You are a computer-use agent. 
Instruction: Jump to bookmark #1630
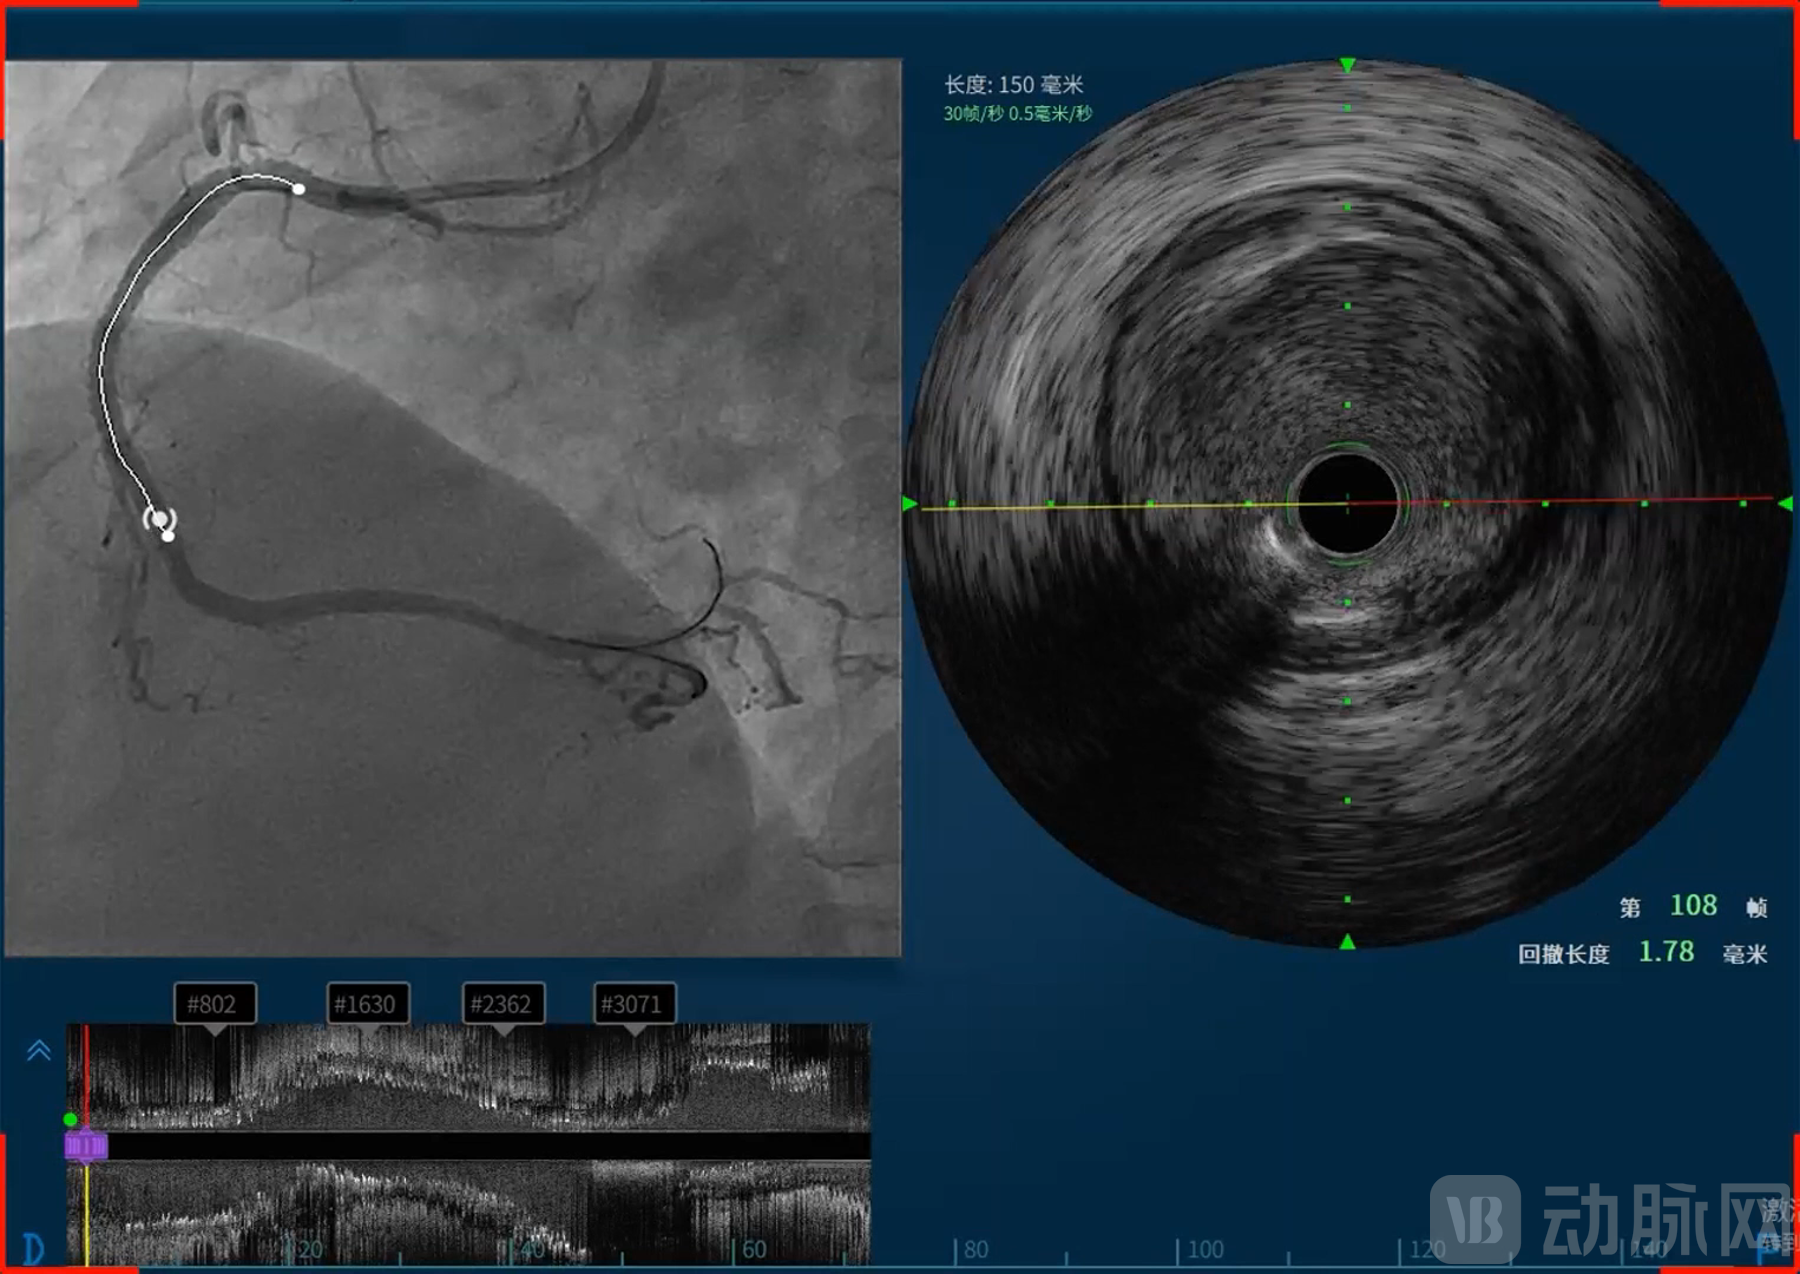(x=367, y=1004)
